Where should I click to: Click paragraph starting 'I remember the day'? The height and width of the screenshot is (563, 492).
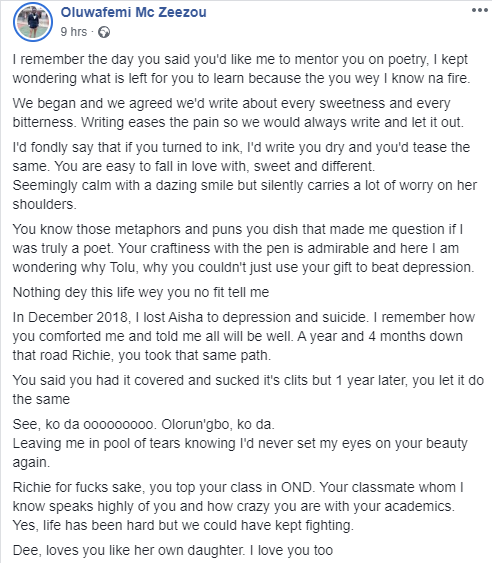pos(241,69)
